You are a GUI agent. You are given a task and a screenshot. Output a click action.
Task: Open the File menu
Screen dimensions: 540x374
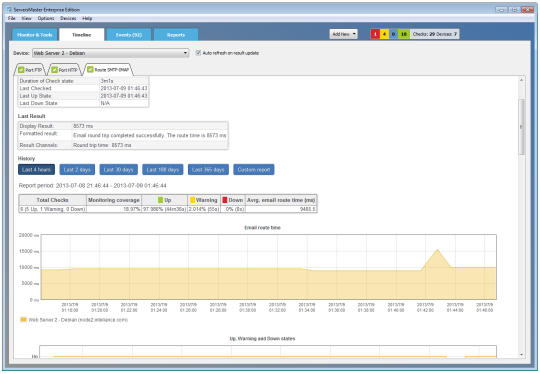(11, 18)
